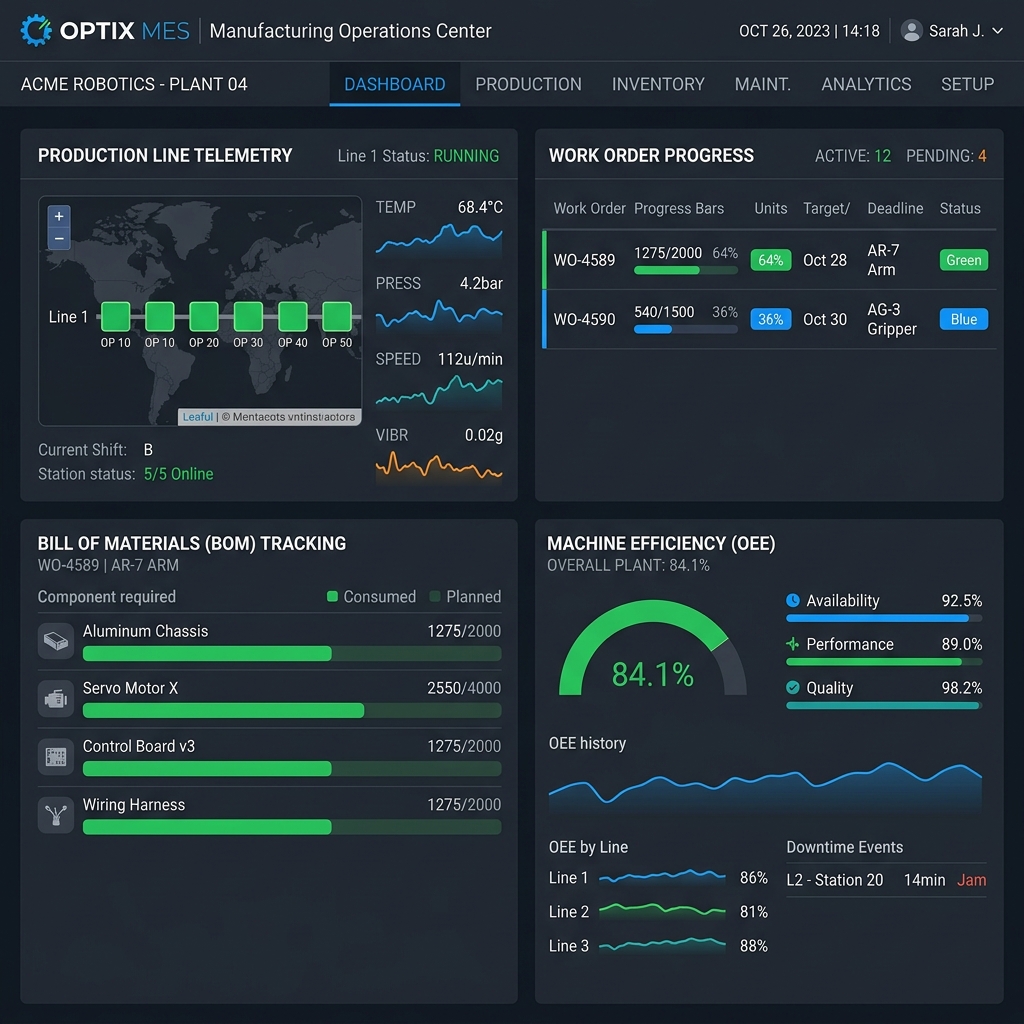
Task: Click the Planned legend swatch
Action: (x=435, y=596)
